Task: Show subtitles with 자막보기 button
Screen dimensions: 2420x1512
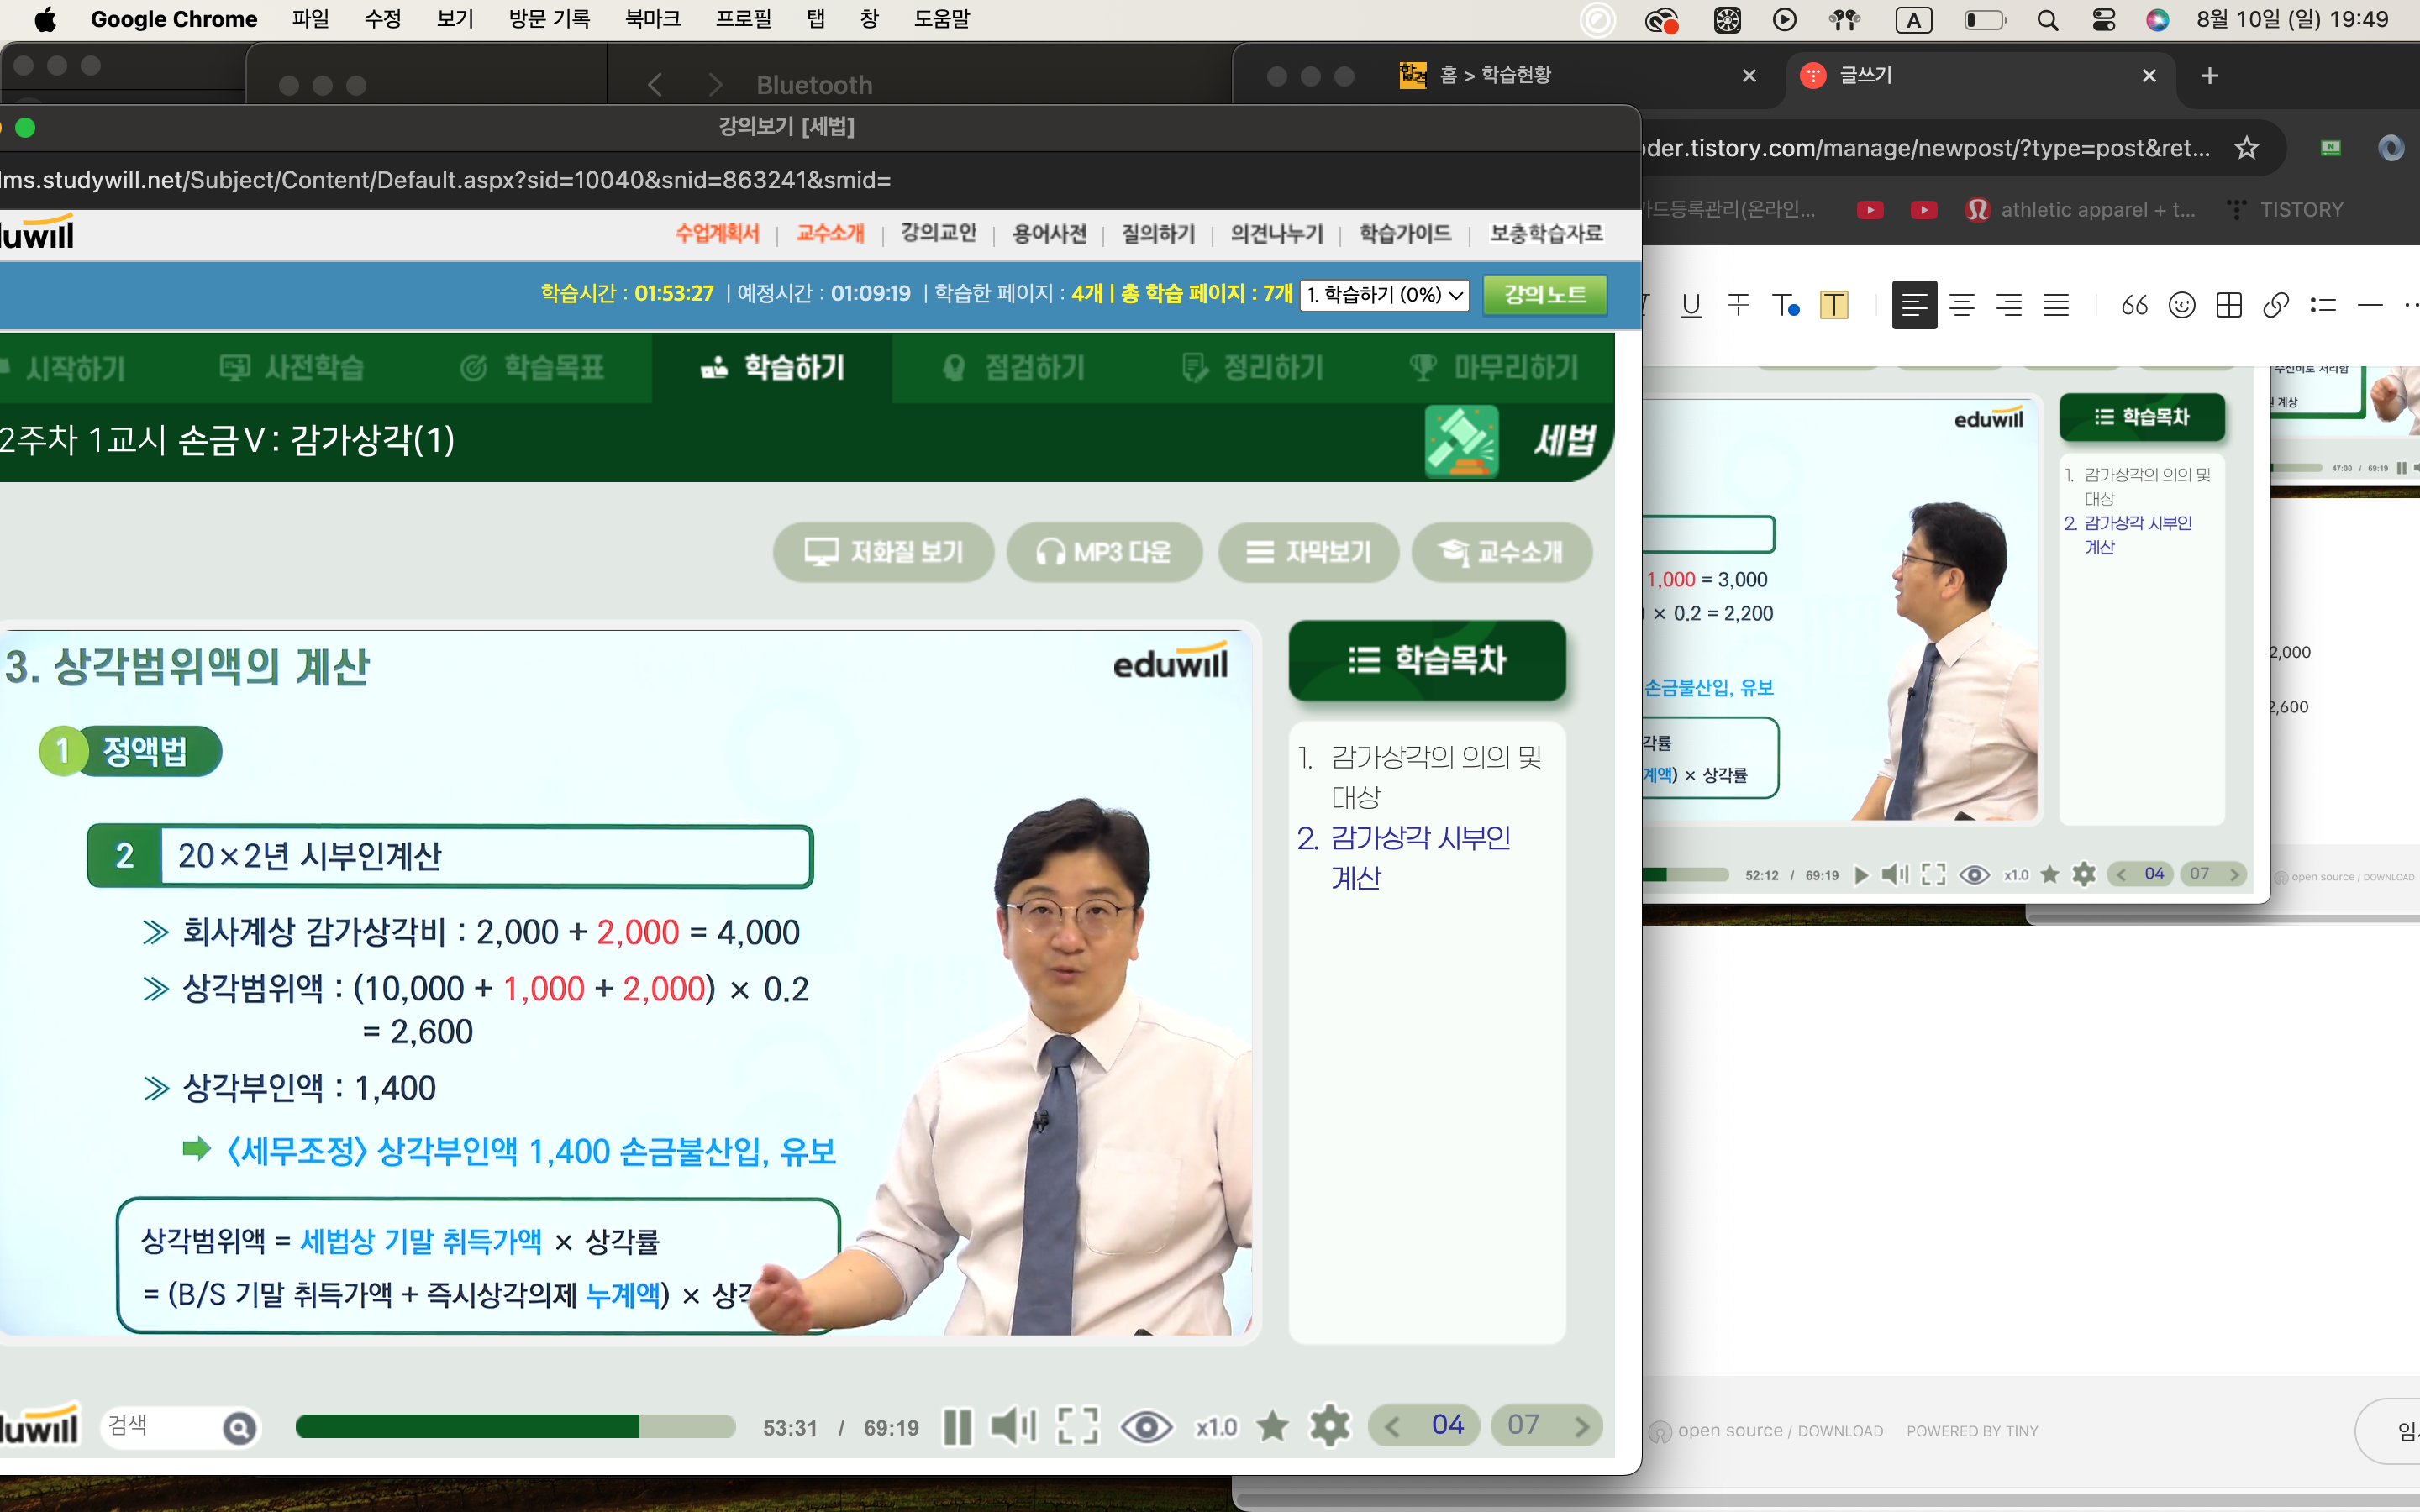Action: pos(1309,552)
